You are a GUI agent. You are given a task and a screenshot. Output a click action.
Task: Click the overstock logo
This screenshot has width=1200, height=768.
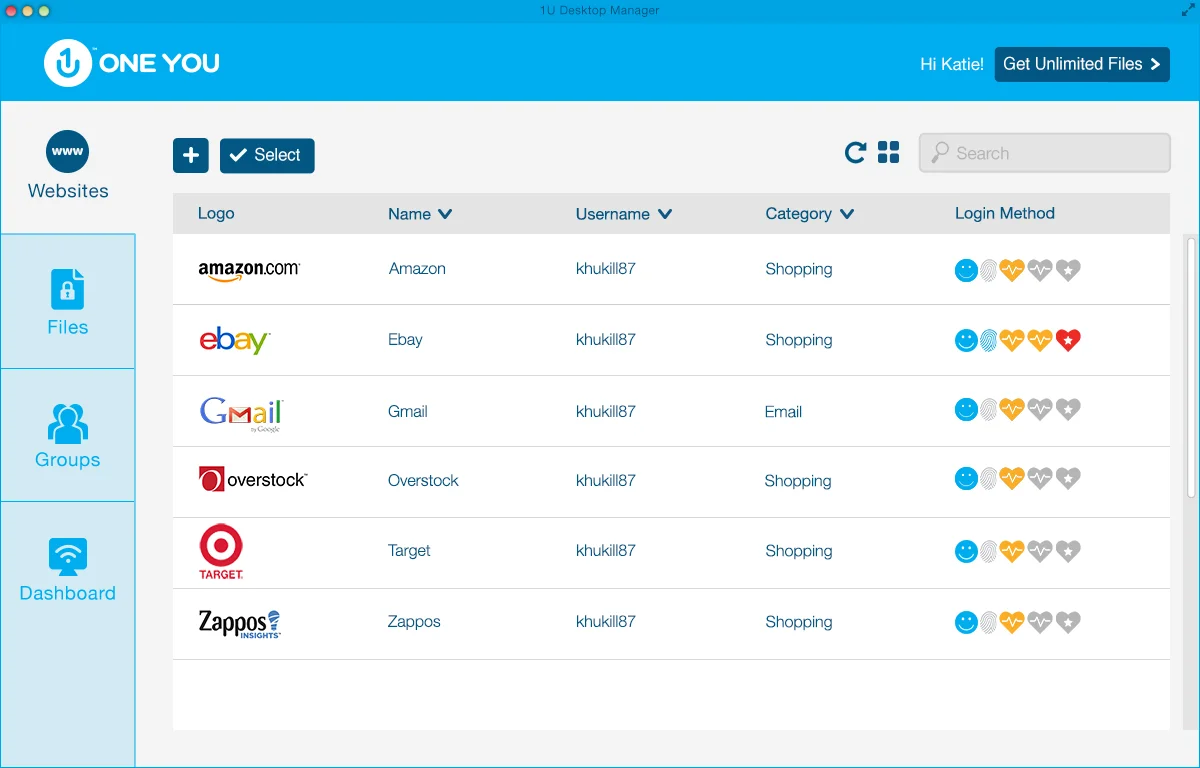pyautogui.click(x=253, y=479)
